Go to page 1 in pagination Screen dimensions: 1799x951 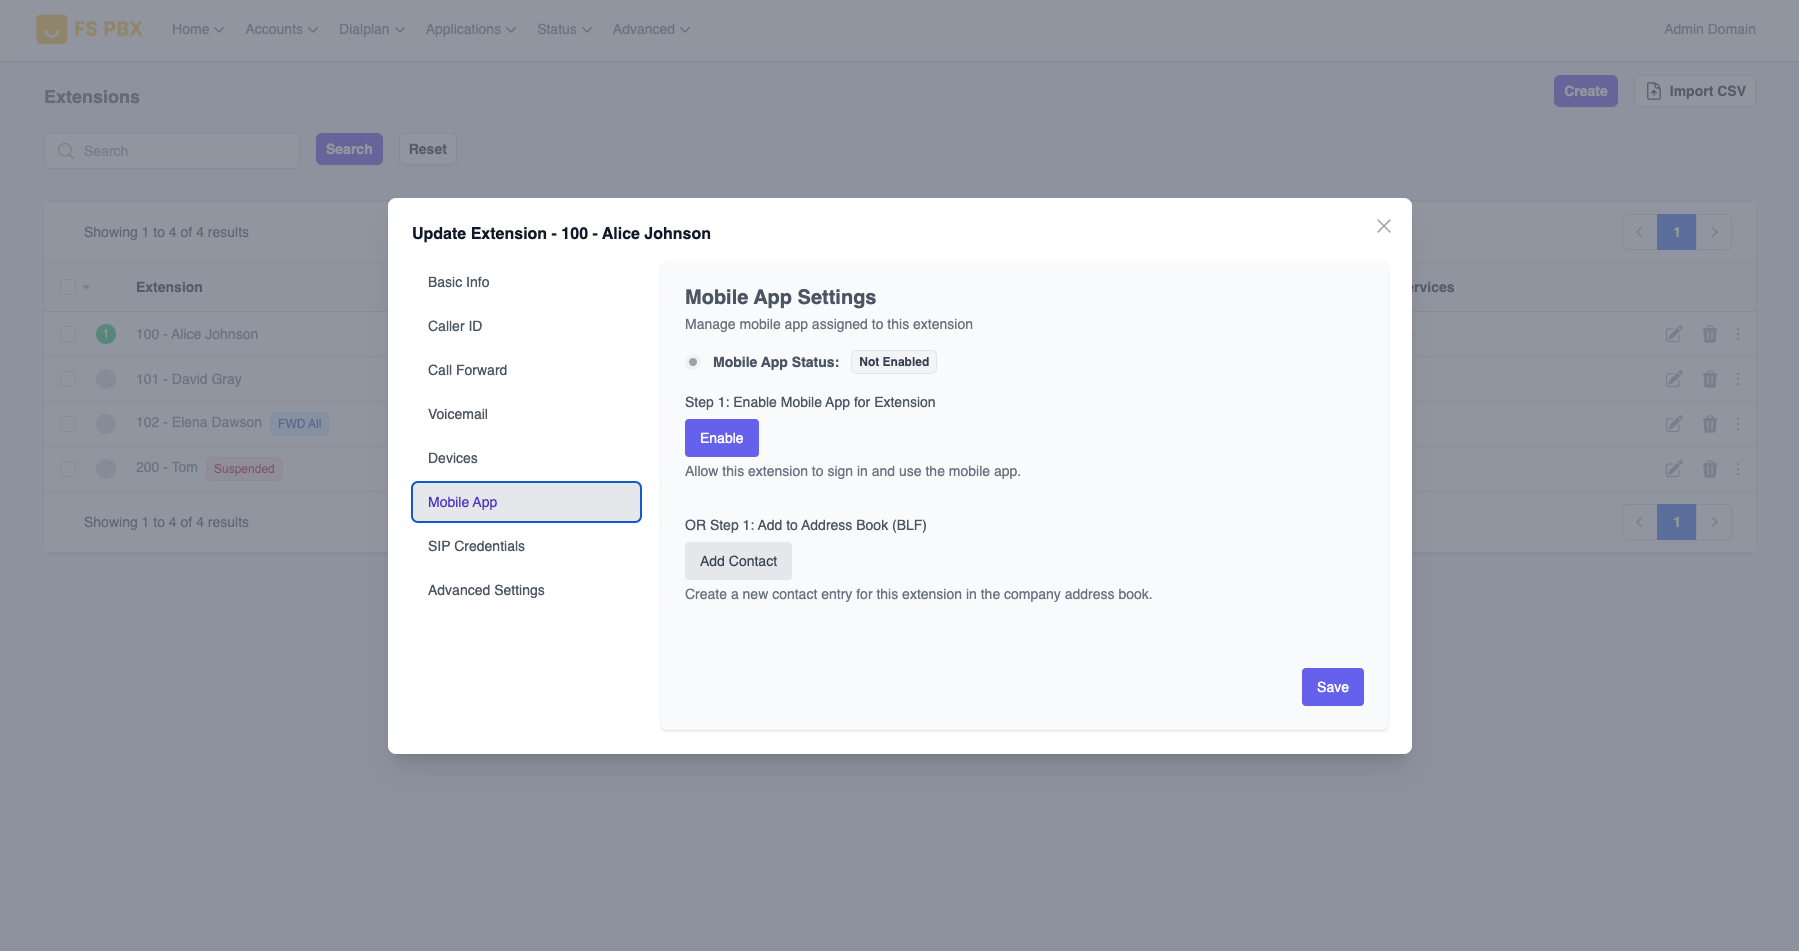(x=1676, y=231)
